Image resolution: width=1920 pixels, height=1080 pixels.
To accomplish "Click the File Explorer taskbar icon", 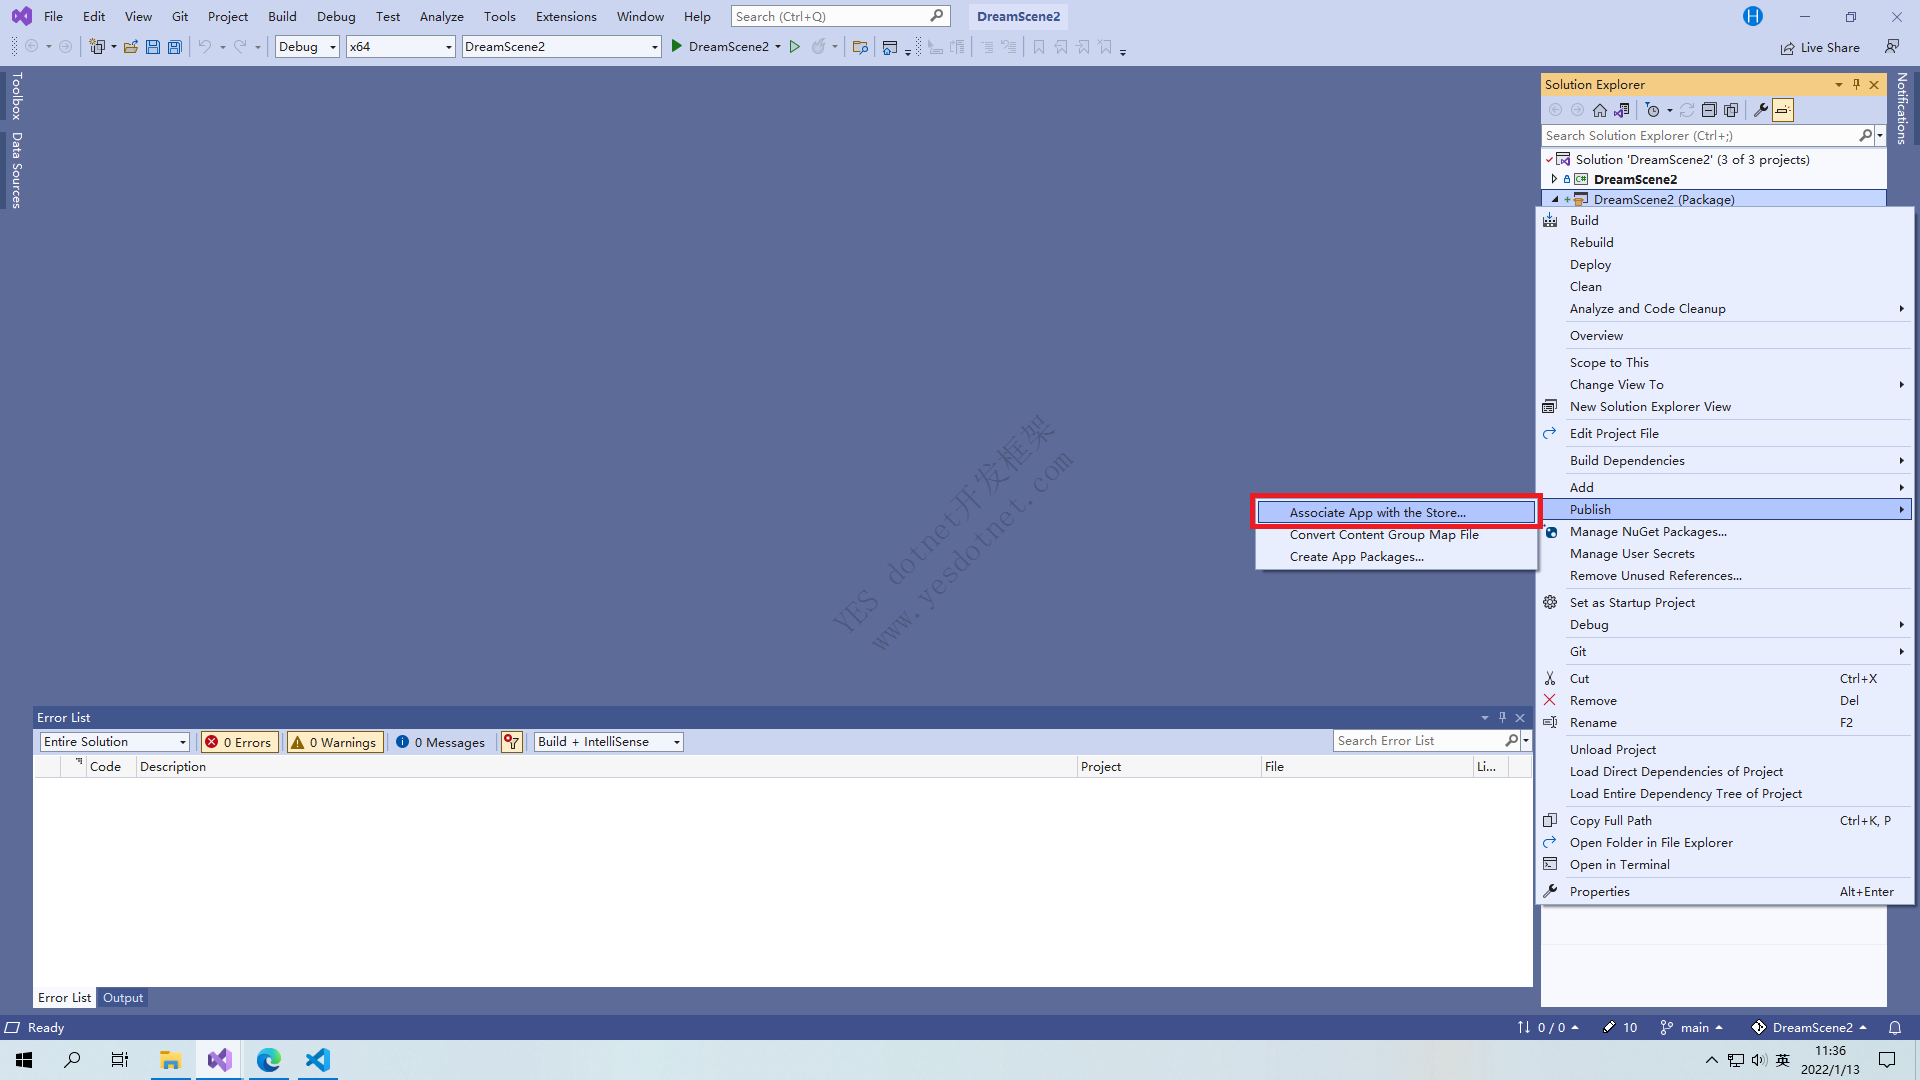I will click(170, 1060).
